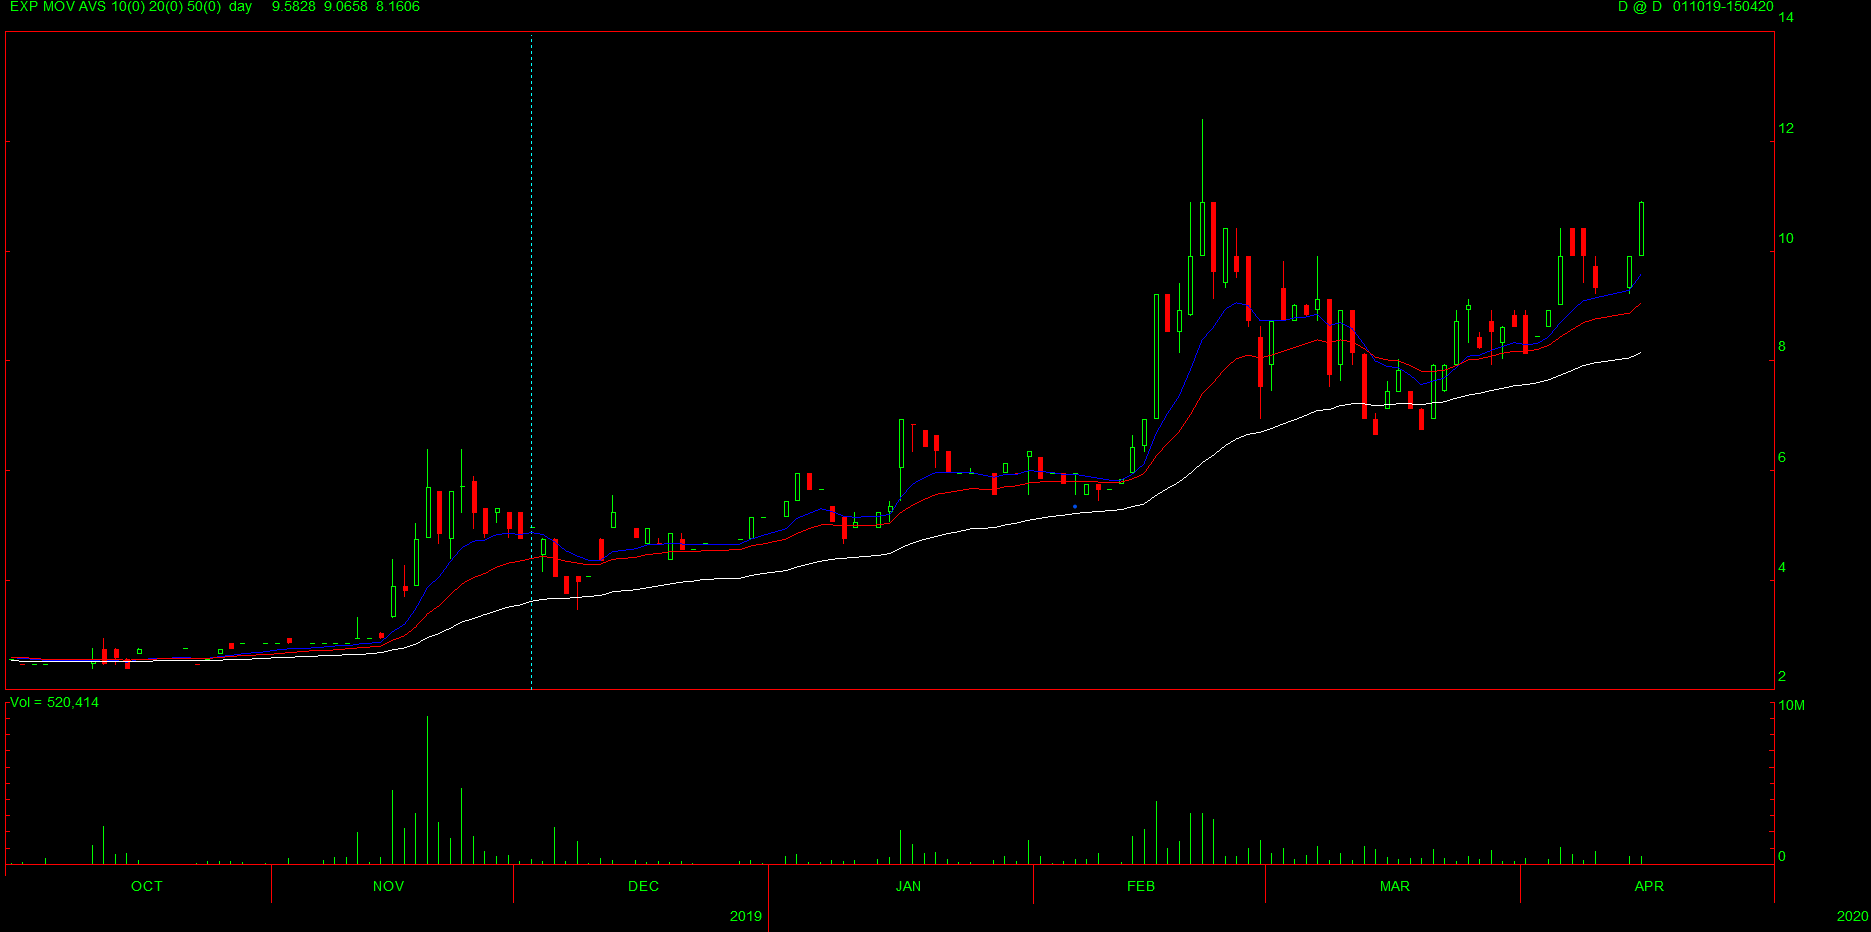Click the 2020 year label
The image size is (1871, 932).
[1852, 916]
